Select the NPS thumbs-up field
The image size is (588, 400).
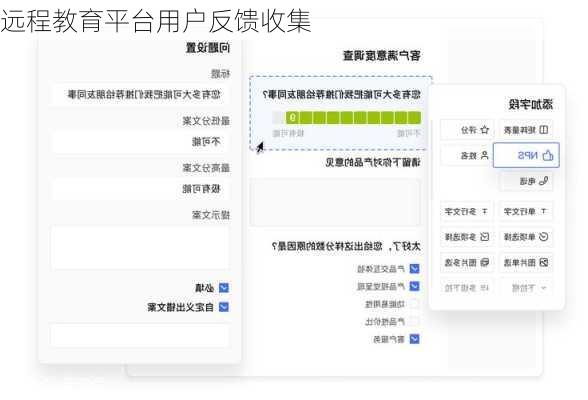coord(526,155)
